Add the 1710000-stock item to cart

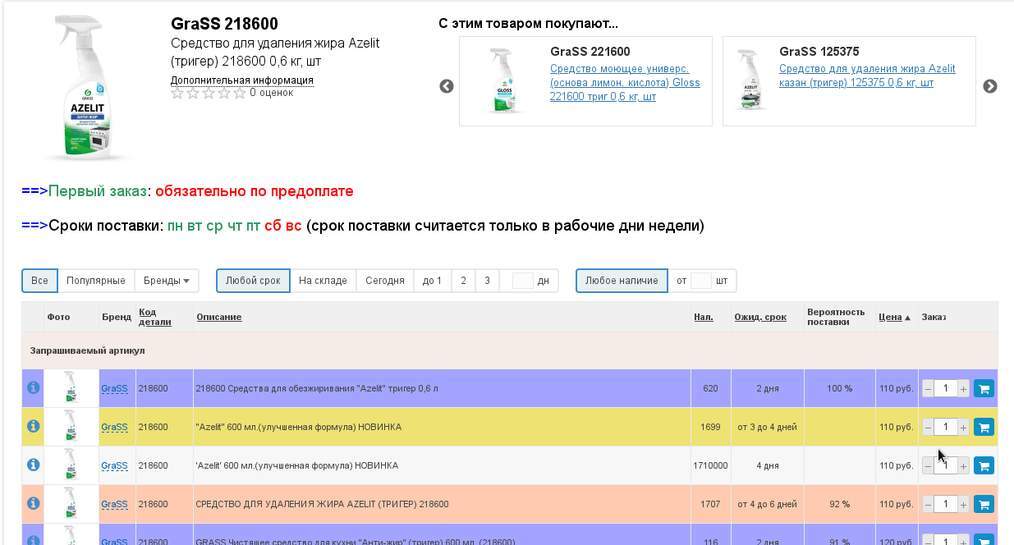tap(984, 465)
